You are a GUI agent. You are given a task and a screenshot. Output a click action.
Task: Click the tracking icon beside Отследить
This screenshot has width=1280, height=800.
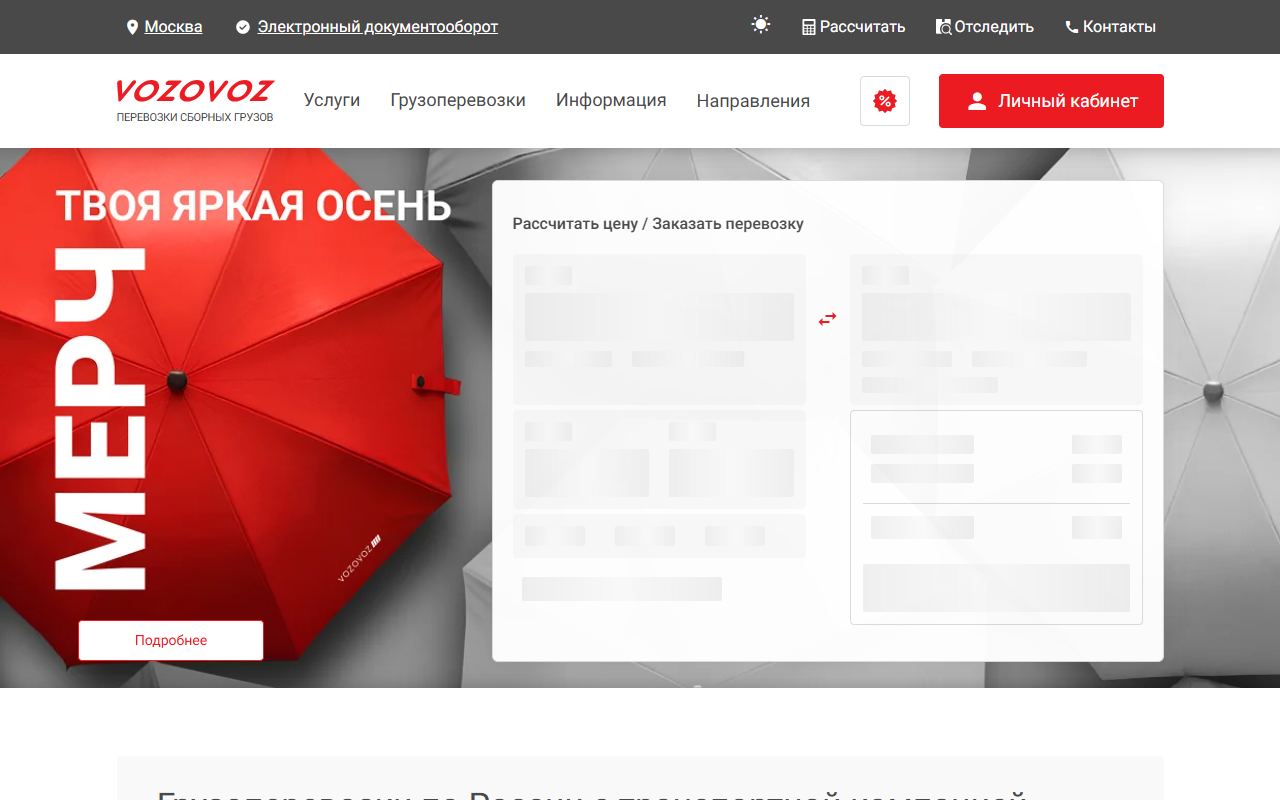pos(943,27)
